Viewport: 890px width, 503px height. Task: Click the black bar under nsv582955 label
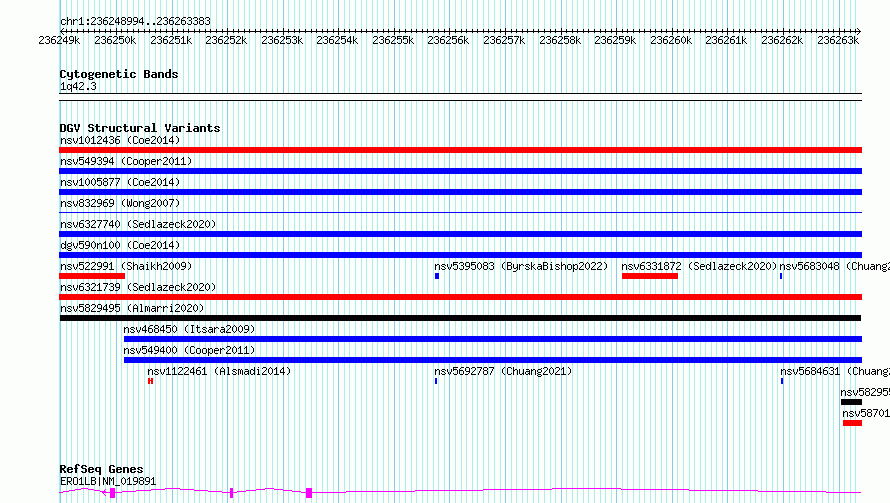[x=851, y=402]
